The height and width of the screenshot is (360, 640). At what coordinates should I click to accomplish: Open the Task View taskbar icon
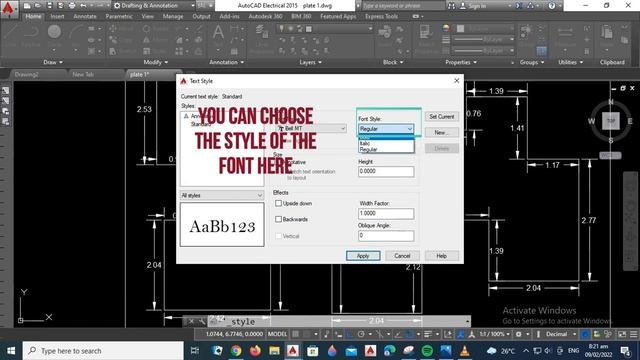coord(195,351)
